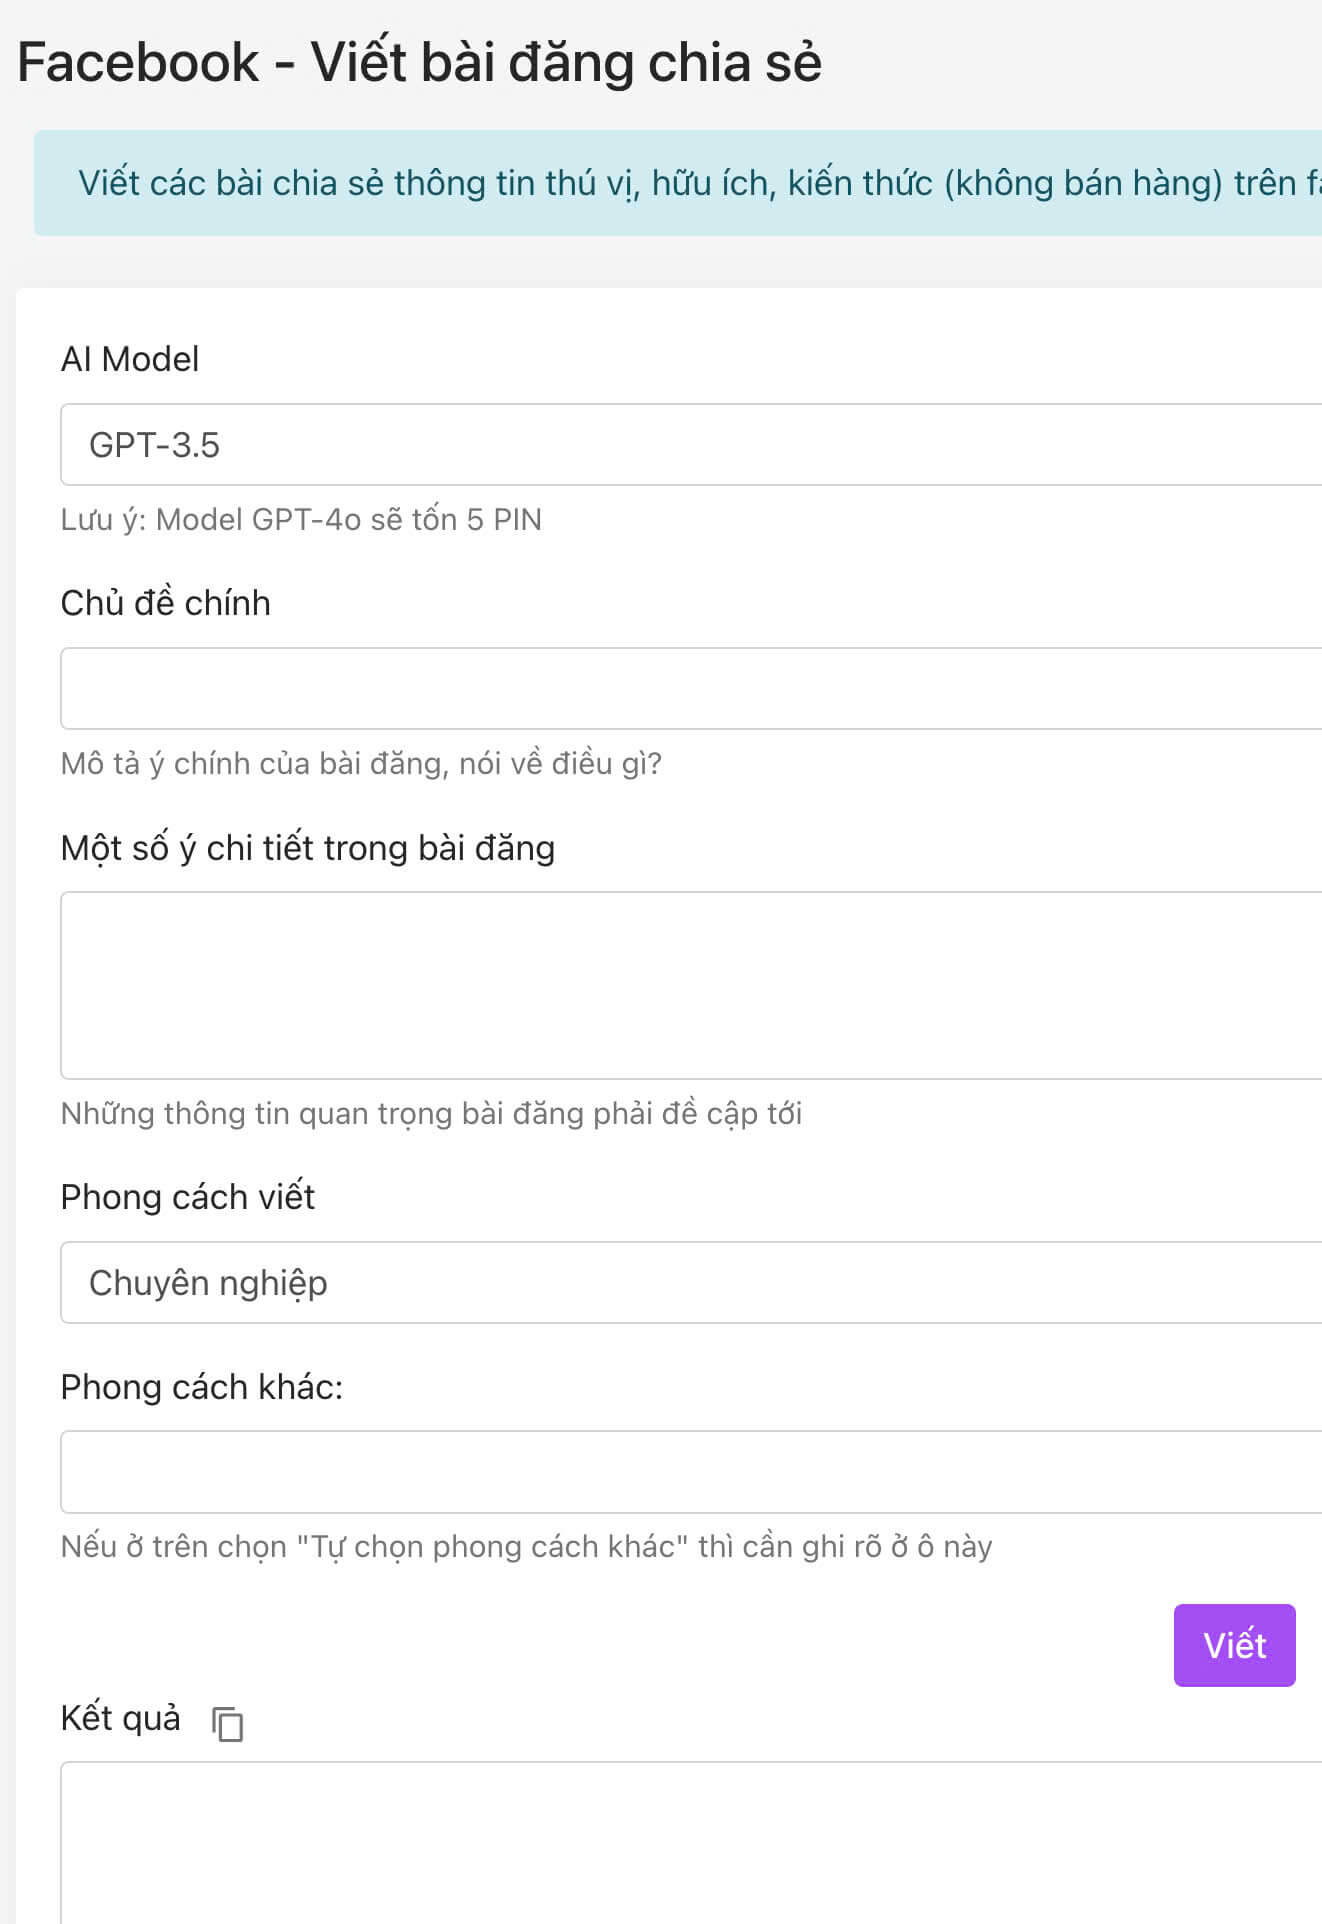
Task: Copy the generated result using the copy icon
Action: pos(226,1718)
